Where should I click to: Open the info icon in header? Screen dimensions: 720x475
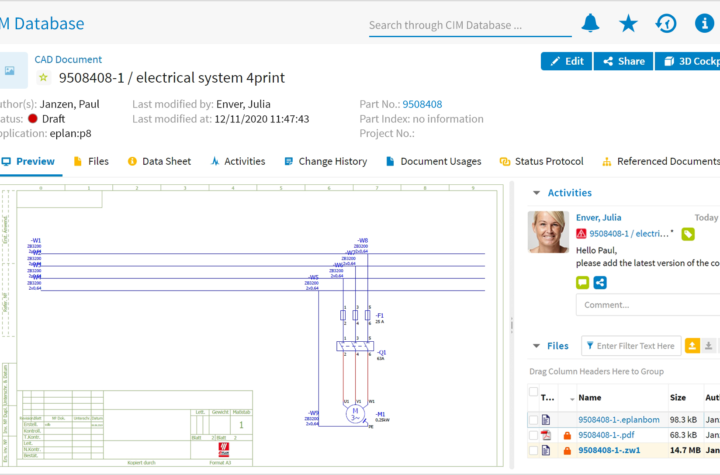pyautogui.click(x=704, y=23)
